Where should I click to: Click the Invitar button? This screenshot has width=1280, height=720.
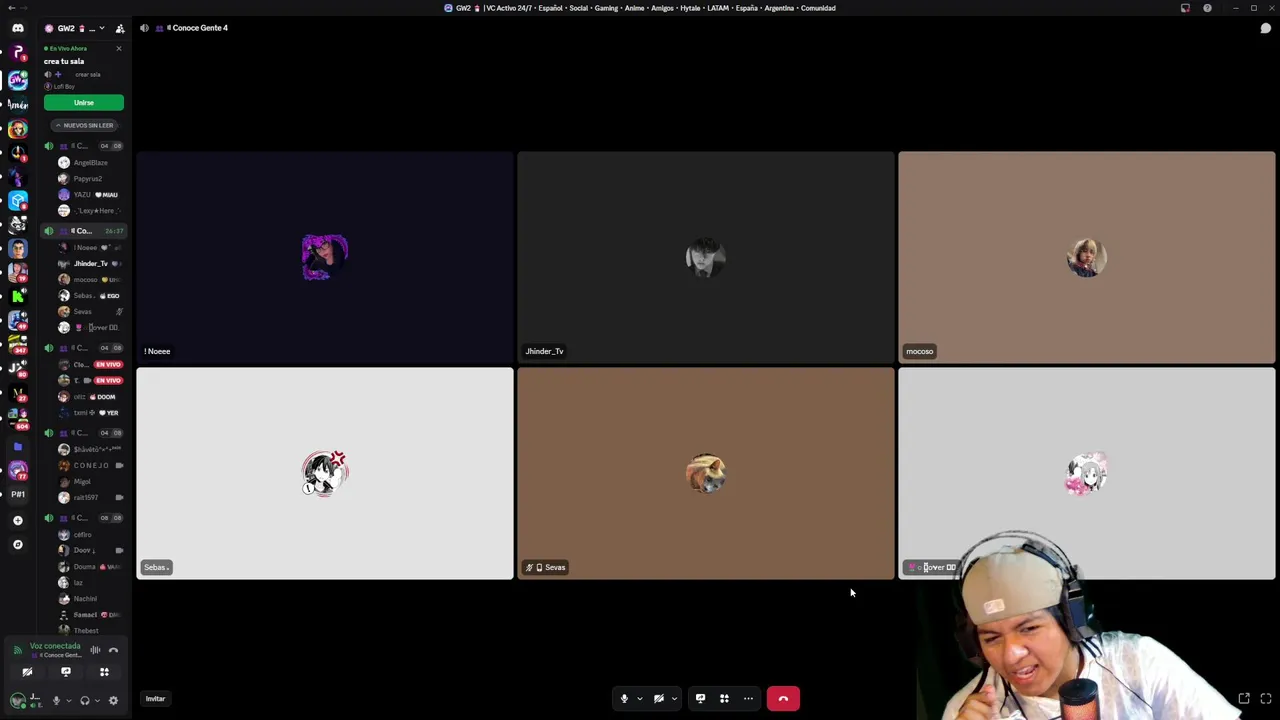point(155,699)
